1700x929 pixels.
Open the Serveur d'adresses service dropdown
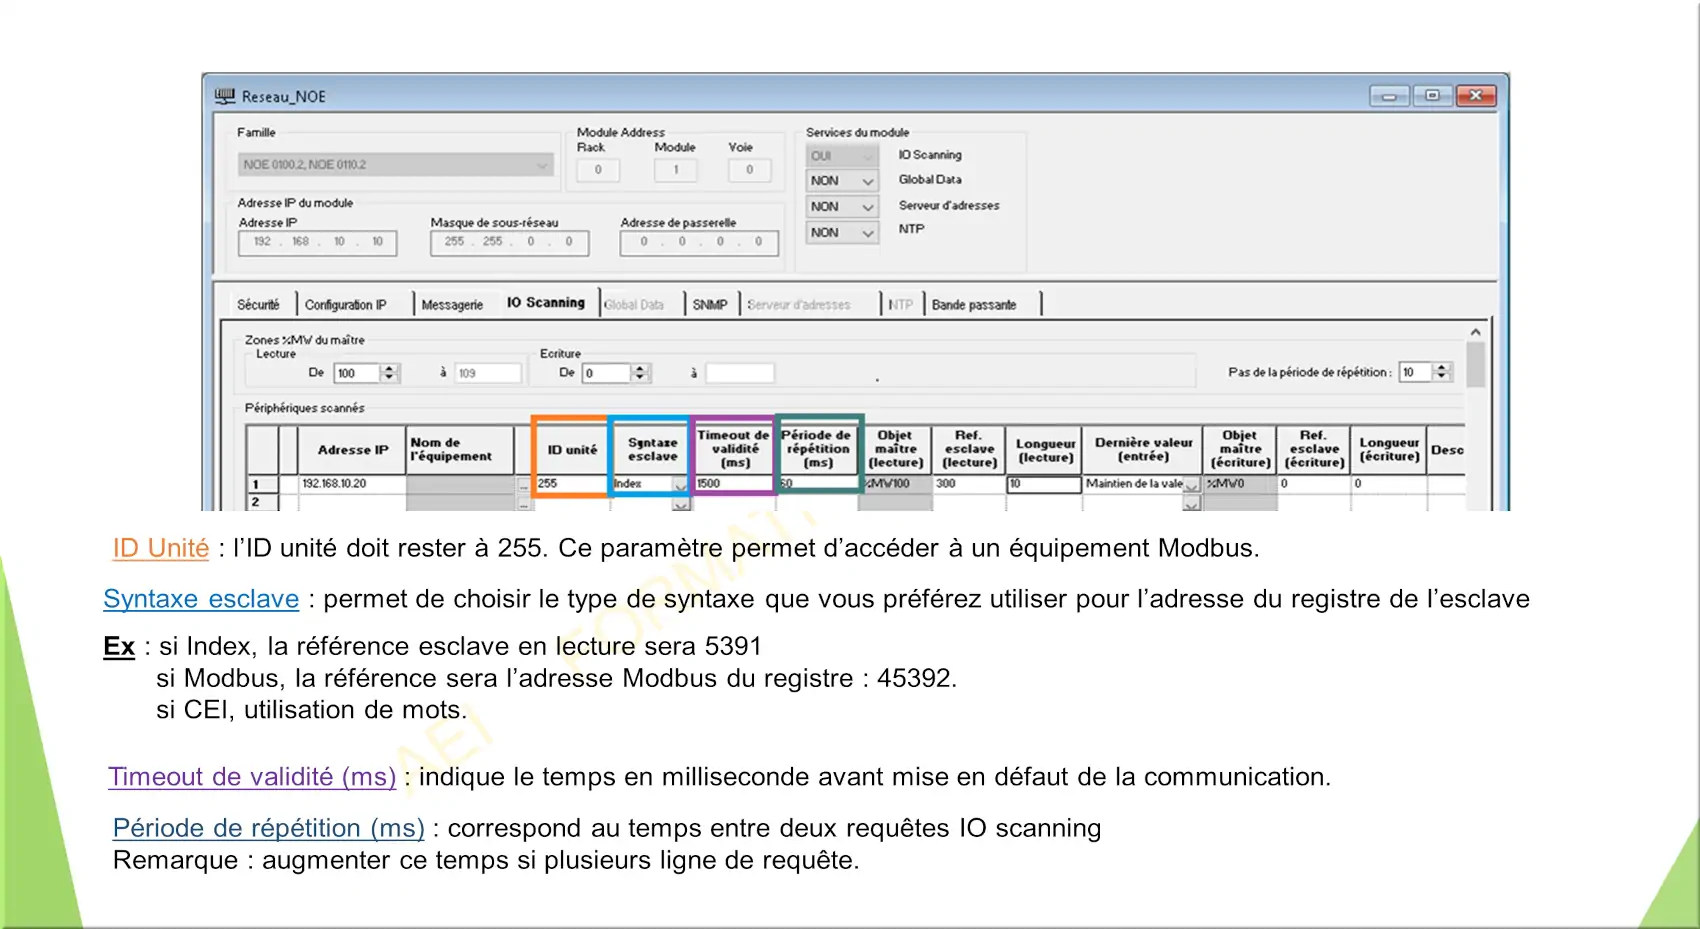[842, 207]
